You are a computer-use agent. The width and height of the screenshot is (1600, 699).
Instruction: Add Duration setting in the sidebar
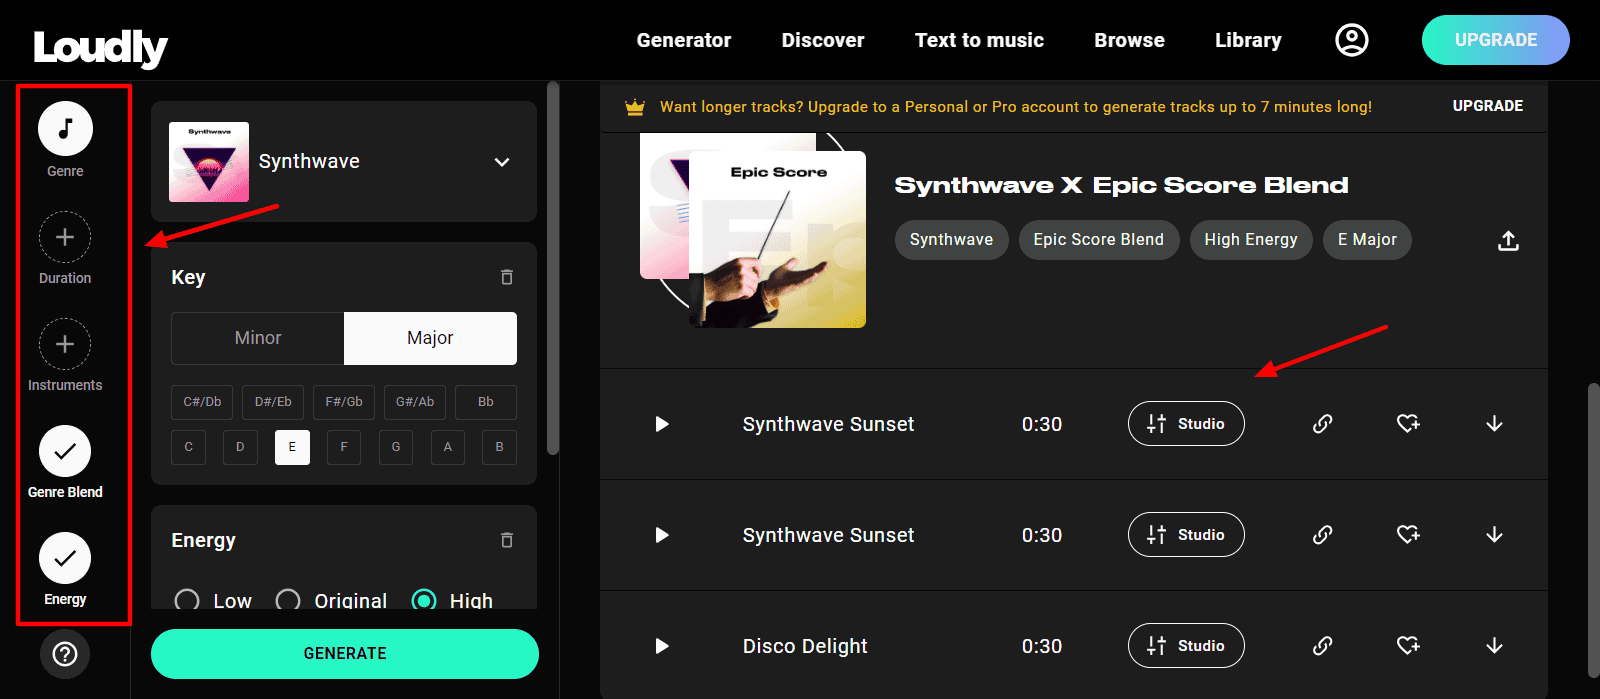(x=65, y=237)
